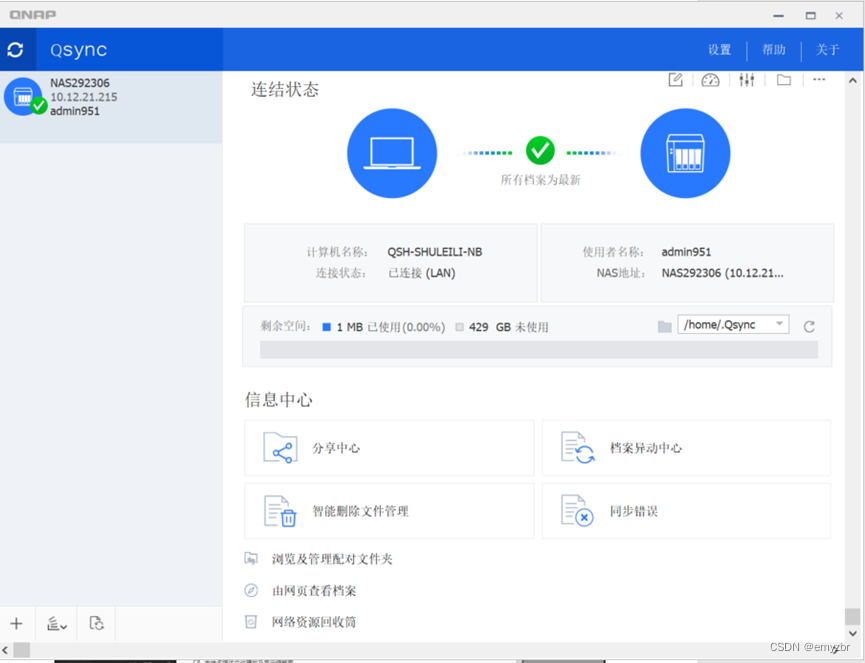Click the edit note icon in toolbar
865x663 pixels.
pos(675,80)
